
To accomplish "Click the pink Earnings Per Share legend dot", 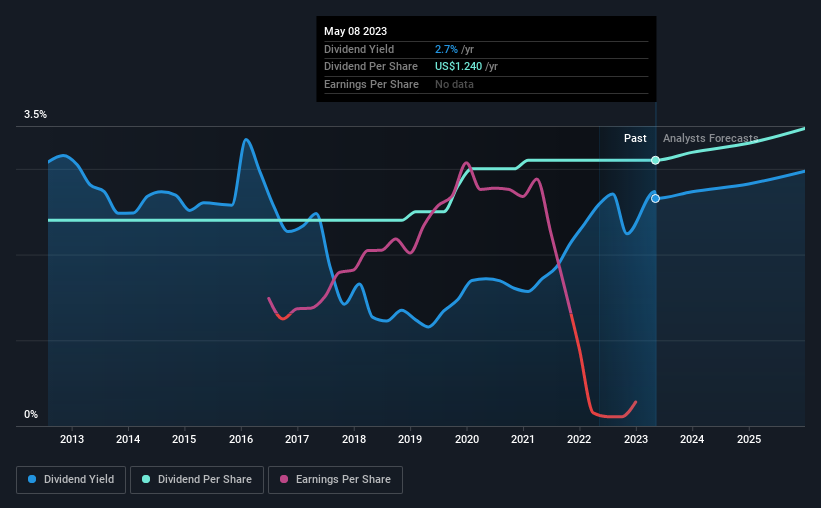I will click(x=284, y=479).
